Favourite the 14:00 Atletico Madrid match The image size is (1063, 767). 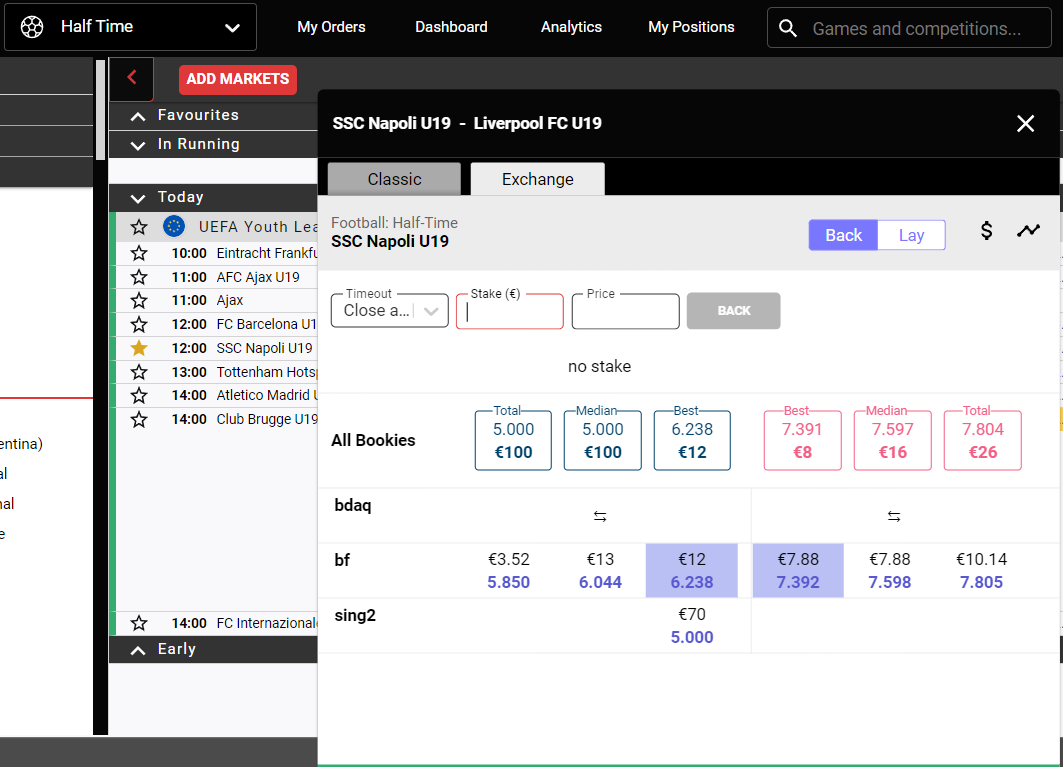(x=139, y=395)
